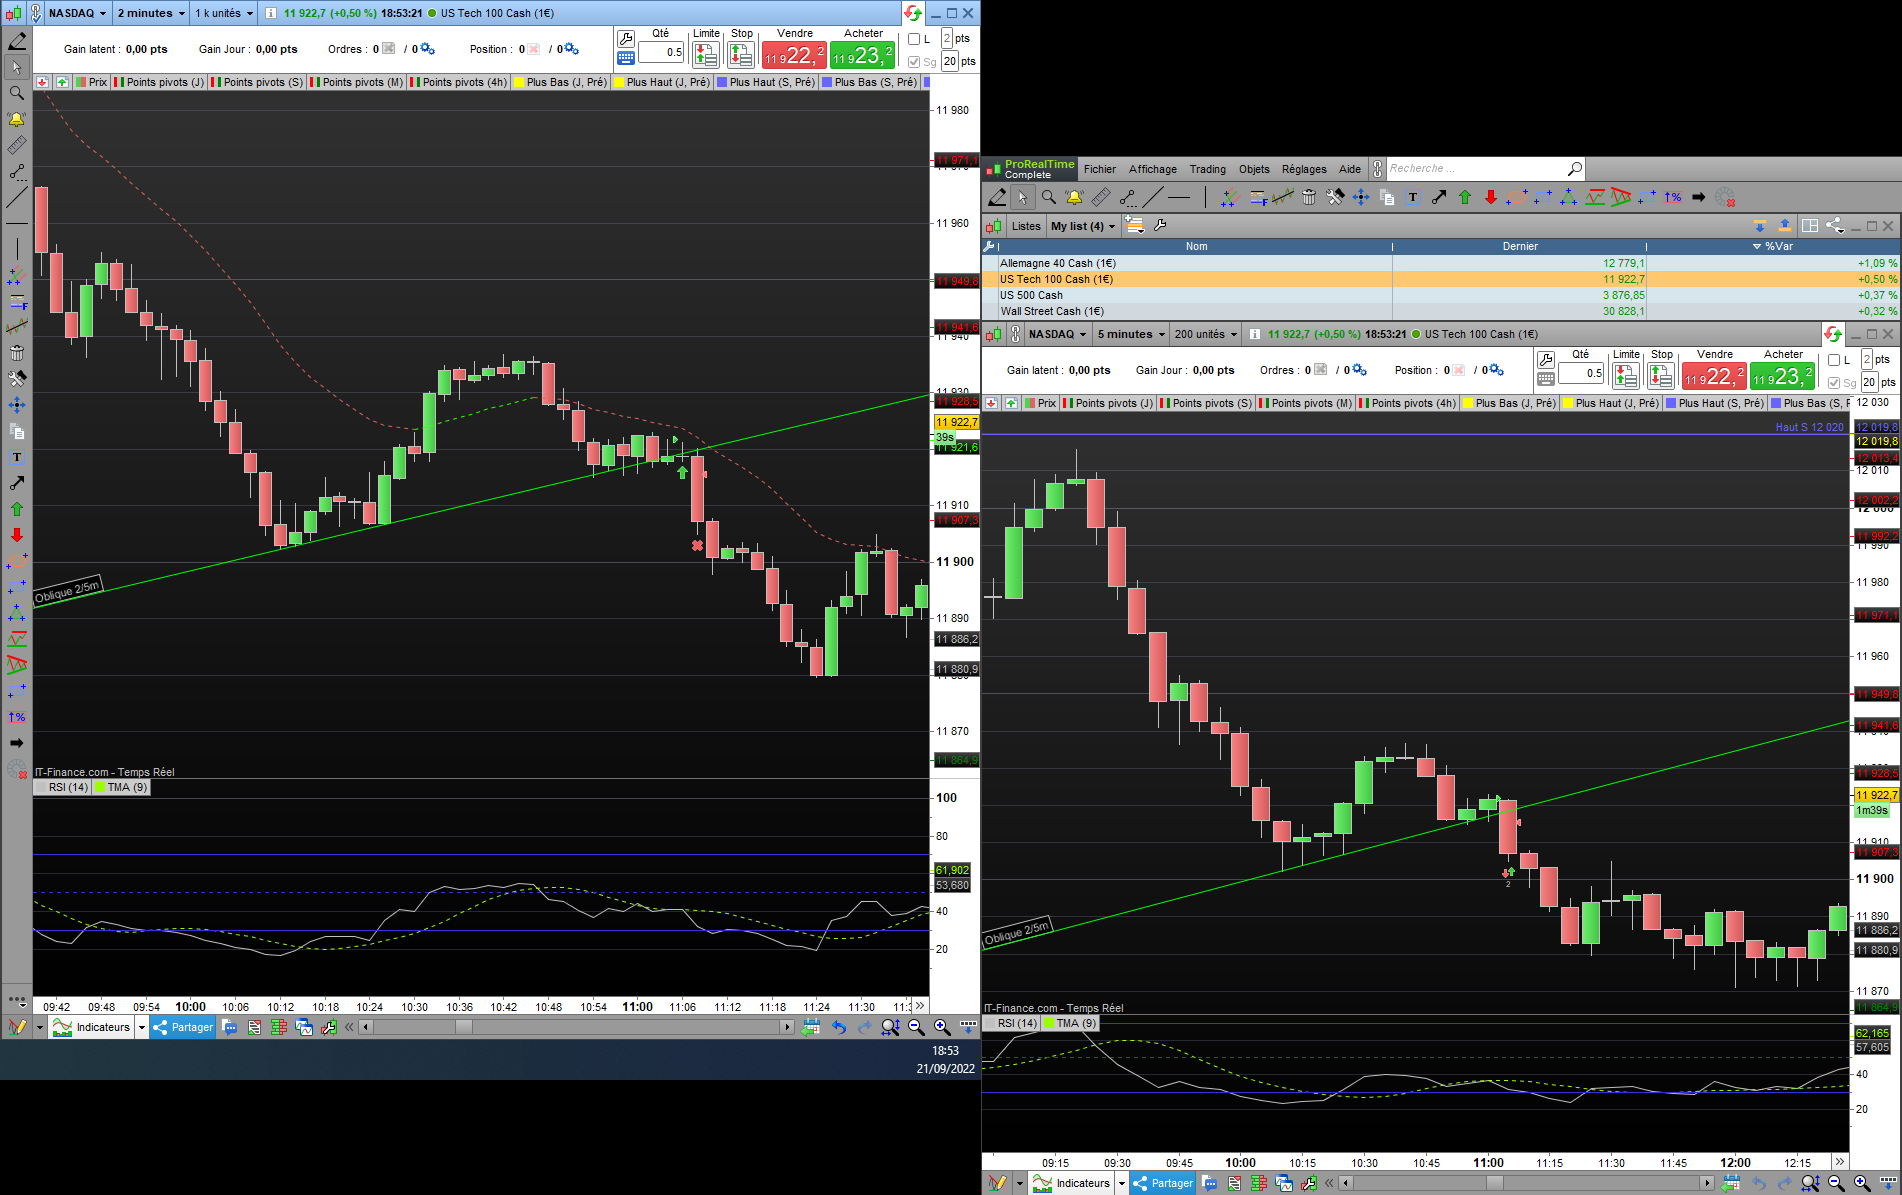
Task: Expand Indicateurs dropdown arrow on 2 minutes chart
Action: [141, 1027]
